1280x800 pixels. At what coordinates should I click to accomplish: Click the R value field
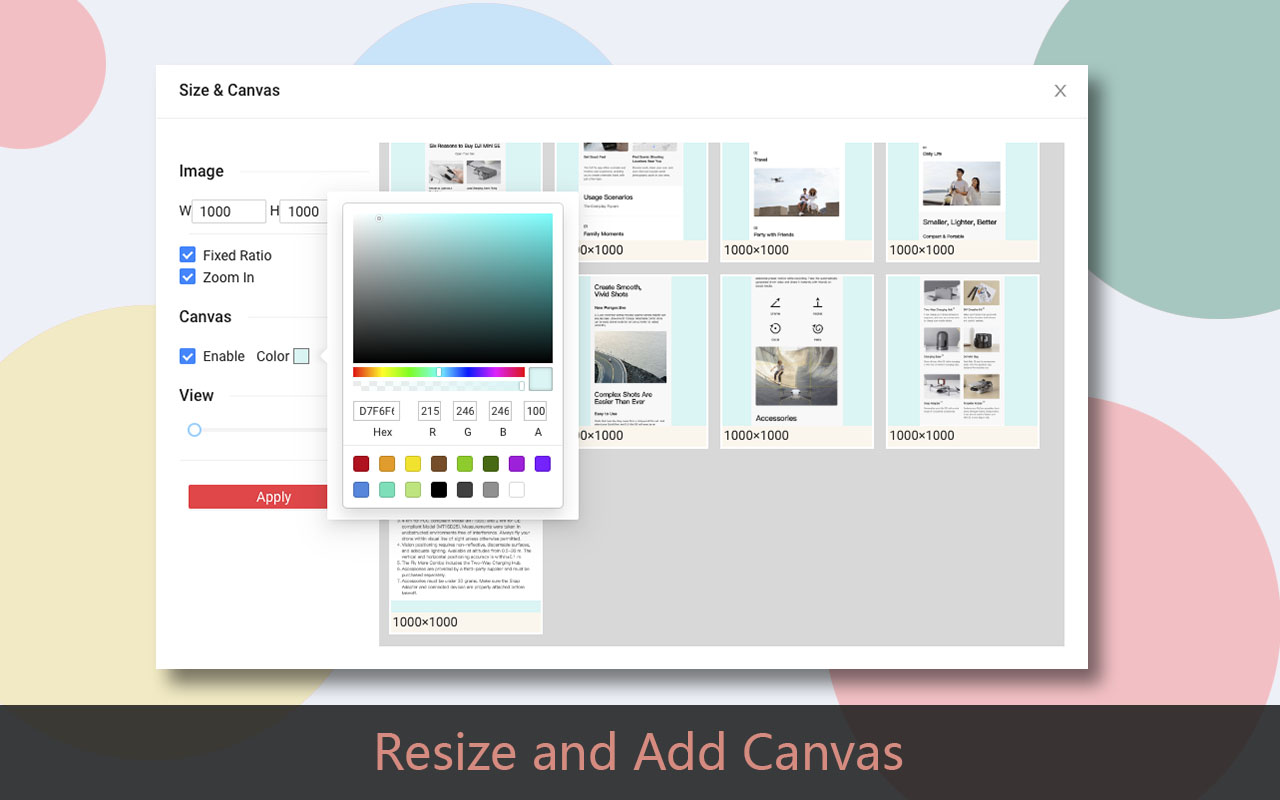pyautogui.click(x=430, y=411)
